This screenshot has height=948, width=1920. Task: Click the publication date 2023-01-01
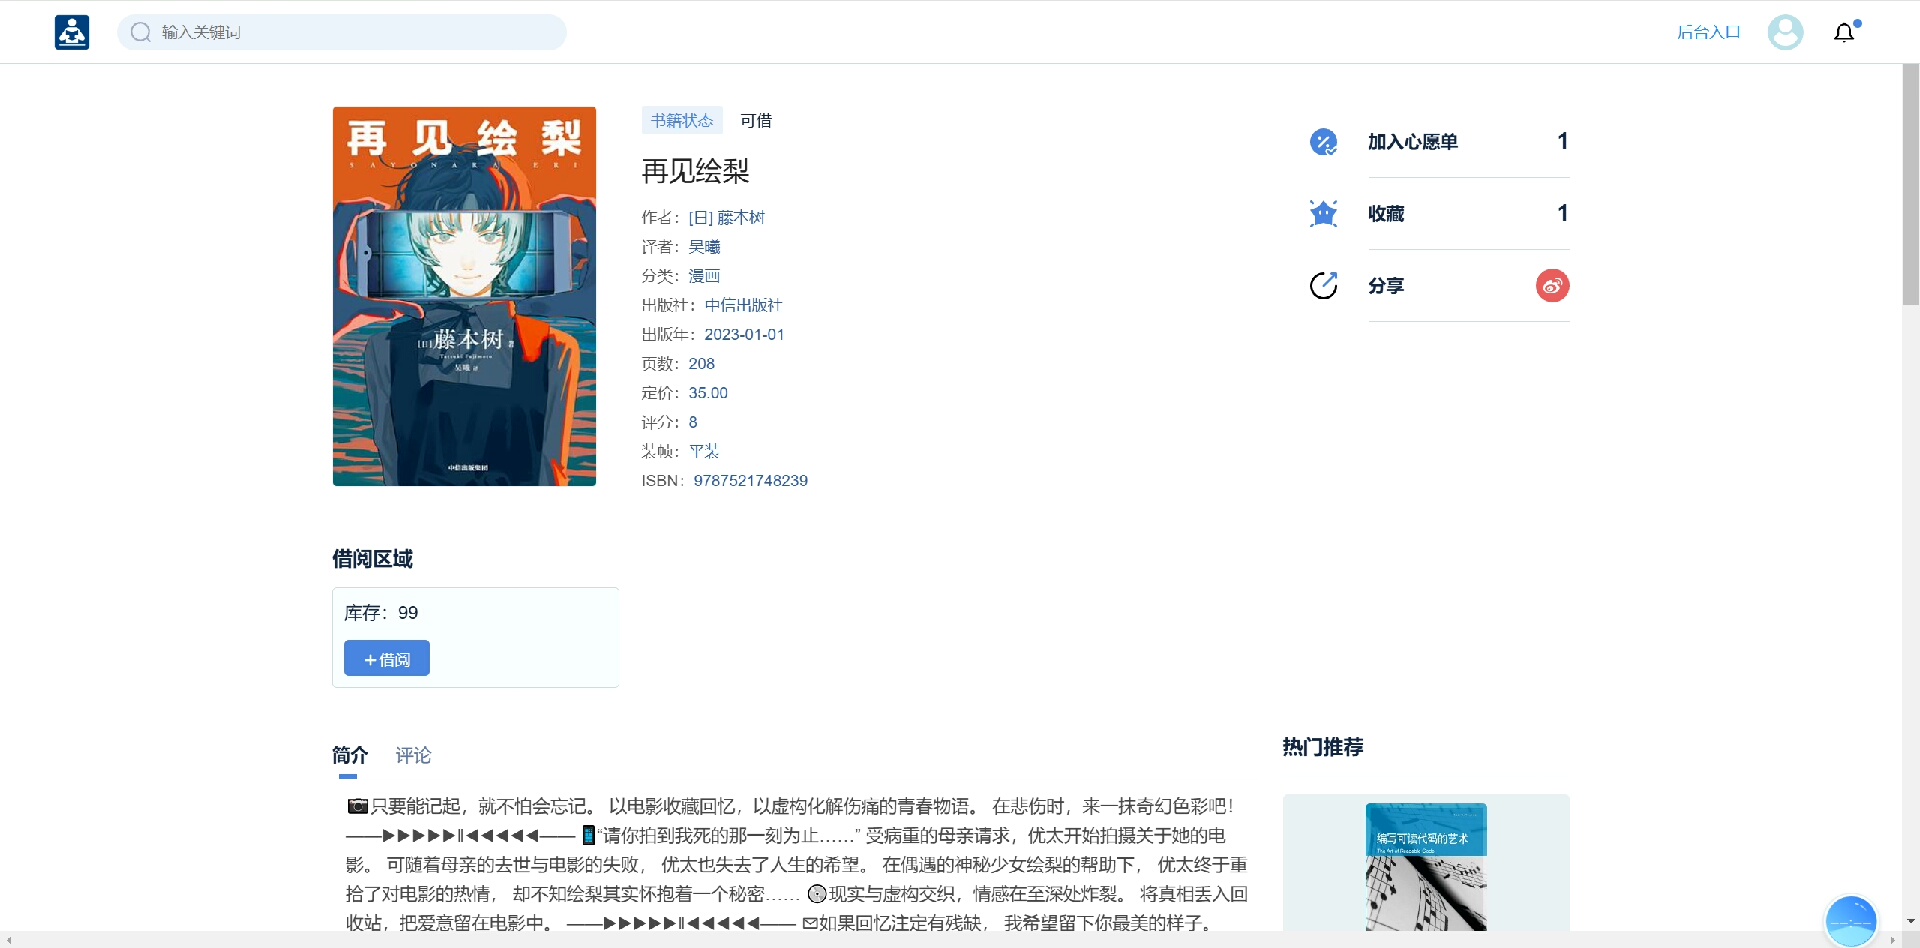click(744, 335)
